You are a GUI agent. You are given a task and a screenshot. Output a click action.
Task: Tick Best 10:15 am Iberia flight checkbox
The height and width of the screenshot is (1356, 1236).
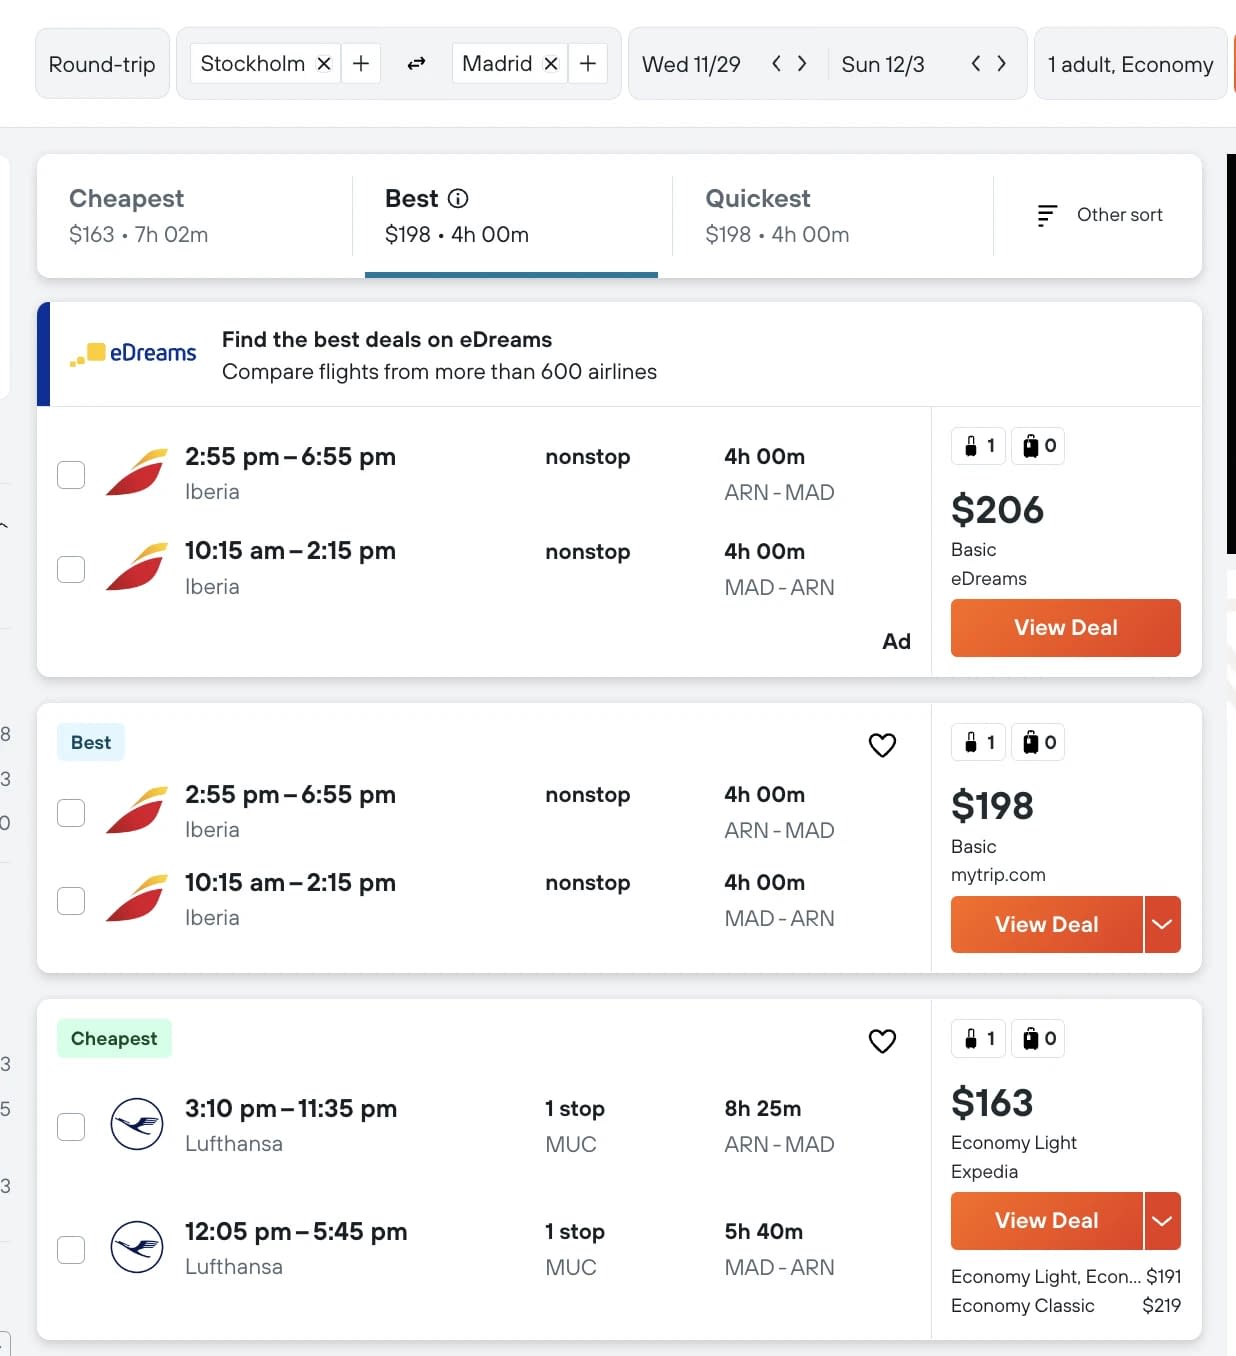(71, 900)
